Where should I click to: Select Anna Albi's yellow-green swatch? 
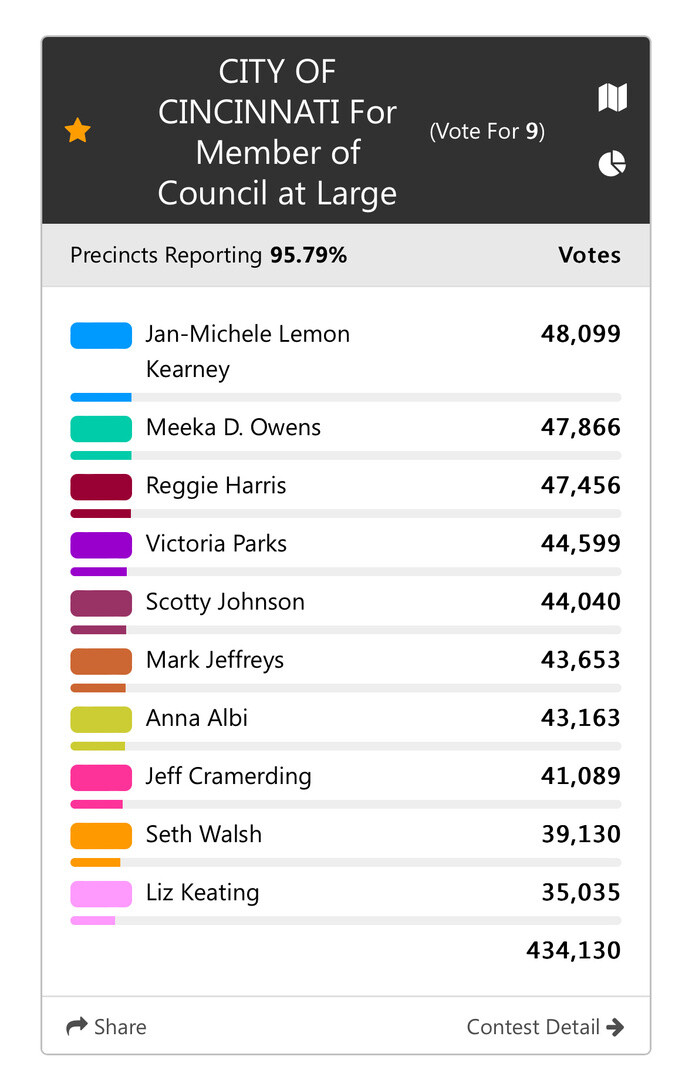tap(101, 719)
